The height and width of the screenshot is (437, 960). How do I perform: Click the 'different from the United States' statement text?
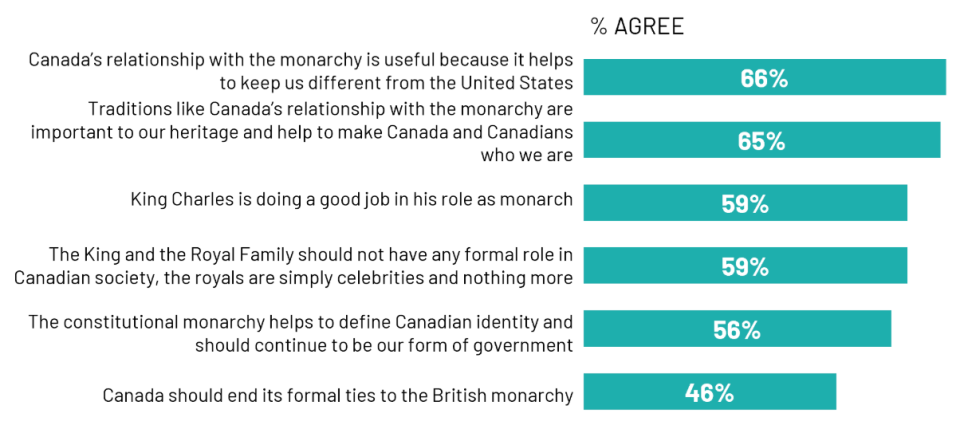[301, 71]
